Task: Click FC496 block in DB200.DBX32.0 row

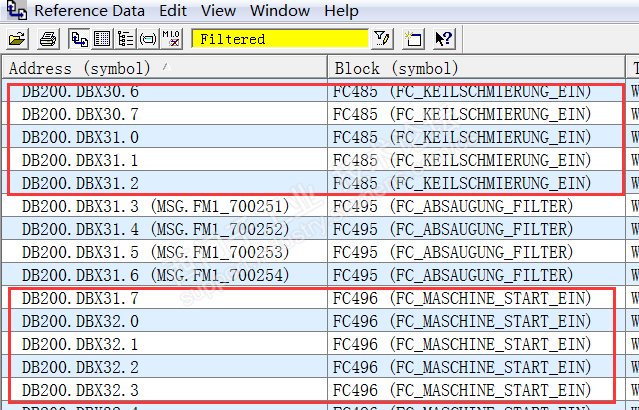Action: coord(462,321)
